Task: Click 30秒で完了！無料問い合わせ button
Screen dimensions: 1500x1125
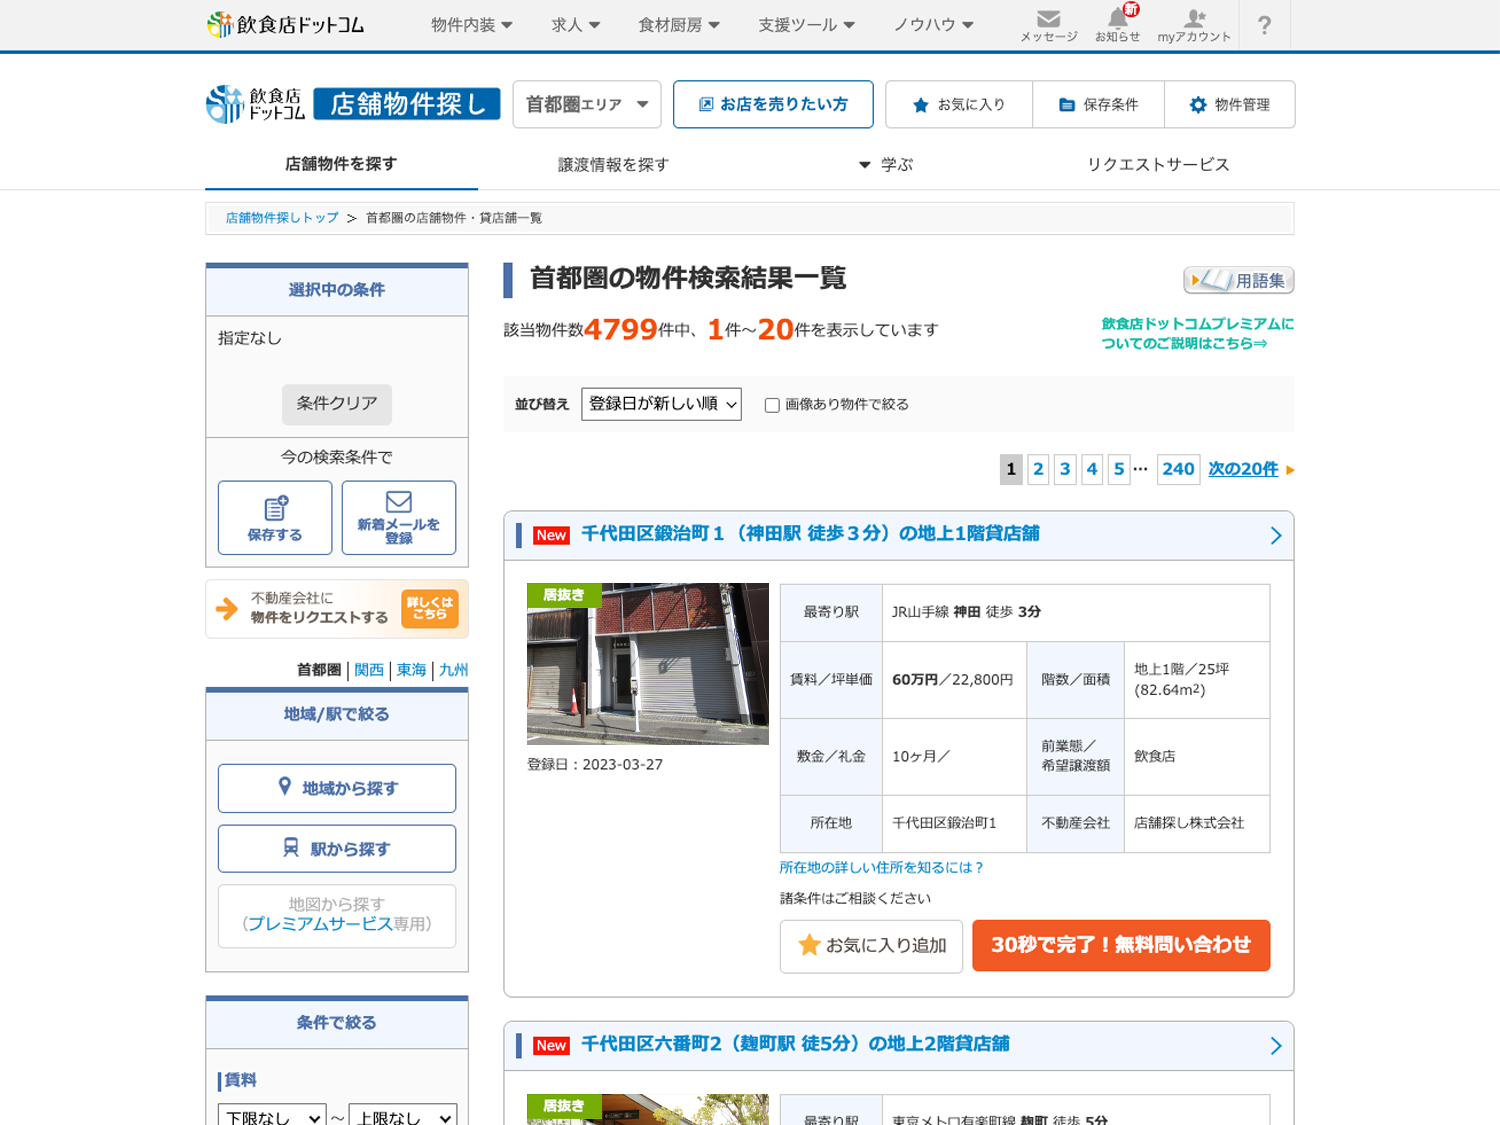Action: point(1121,945)
